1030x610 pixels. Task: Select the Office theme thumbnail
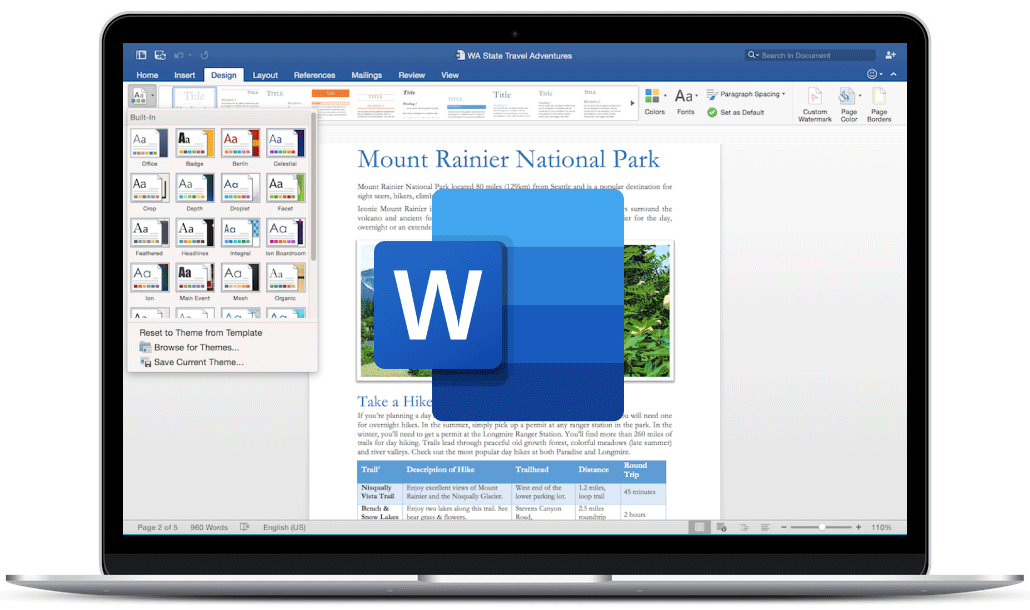click(x=150, y=143)
